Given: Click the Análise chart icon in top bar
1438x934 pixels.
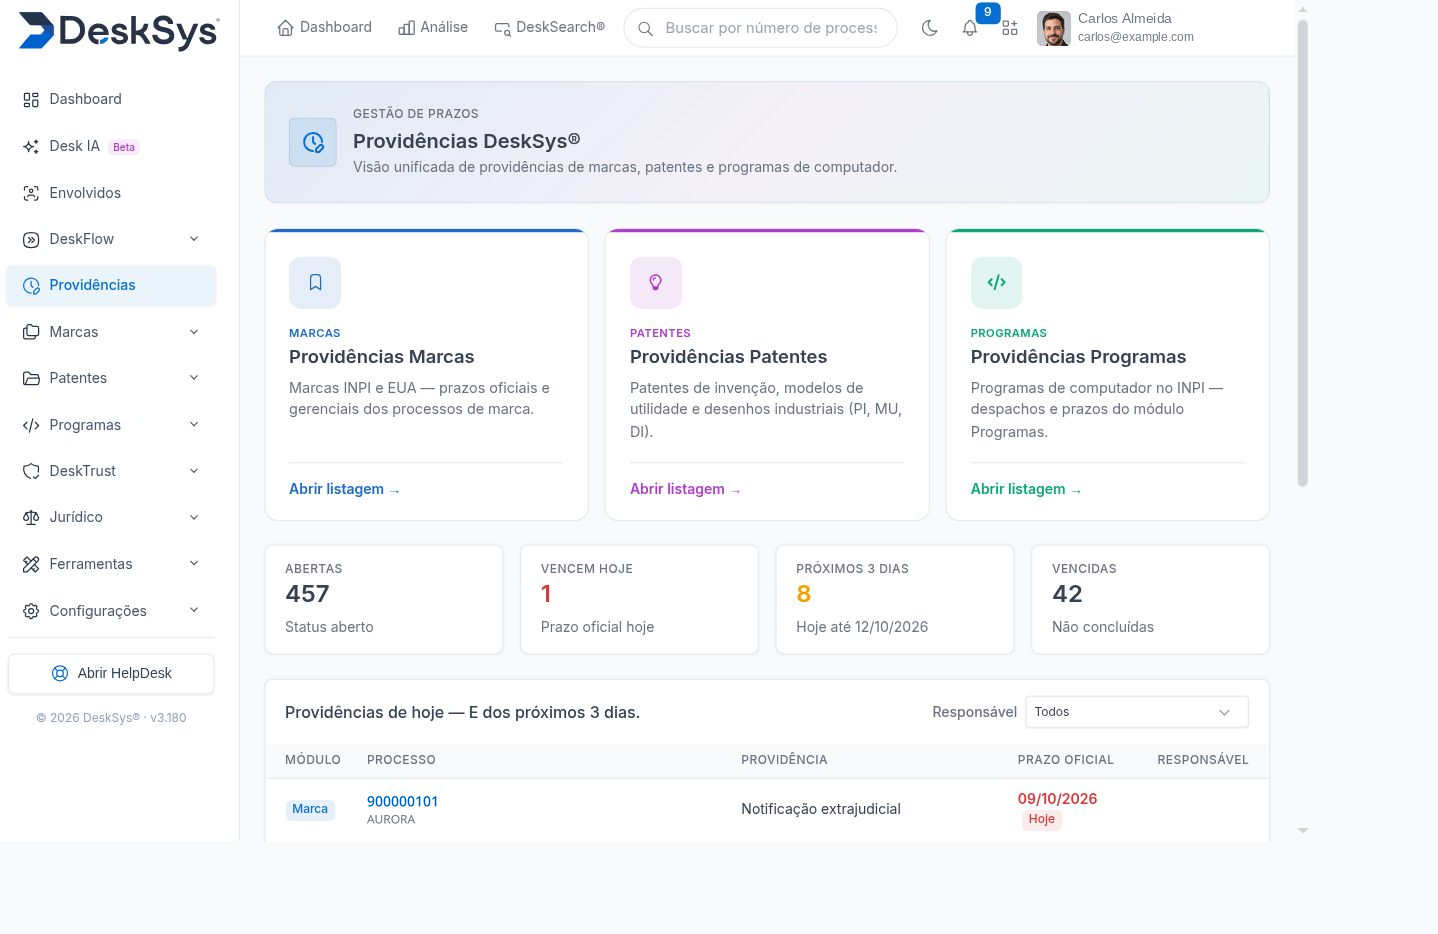Looking at the screenshot, I should tap(406, 28).
